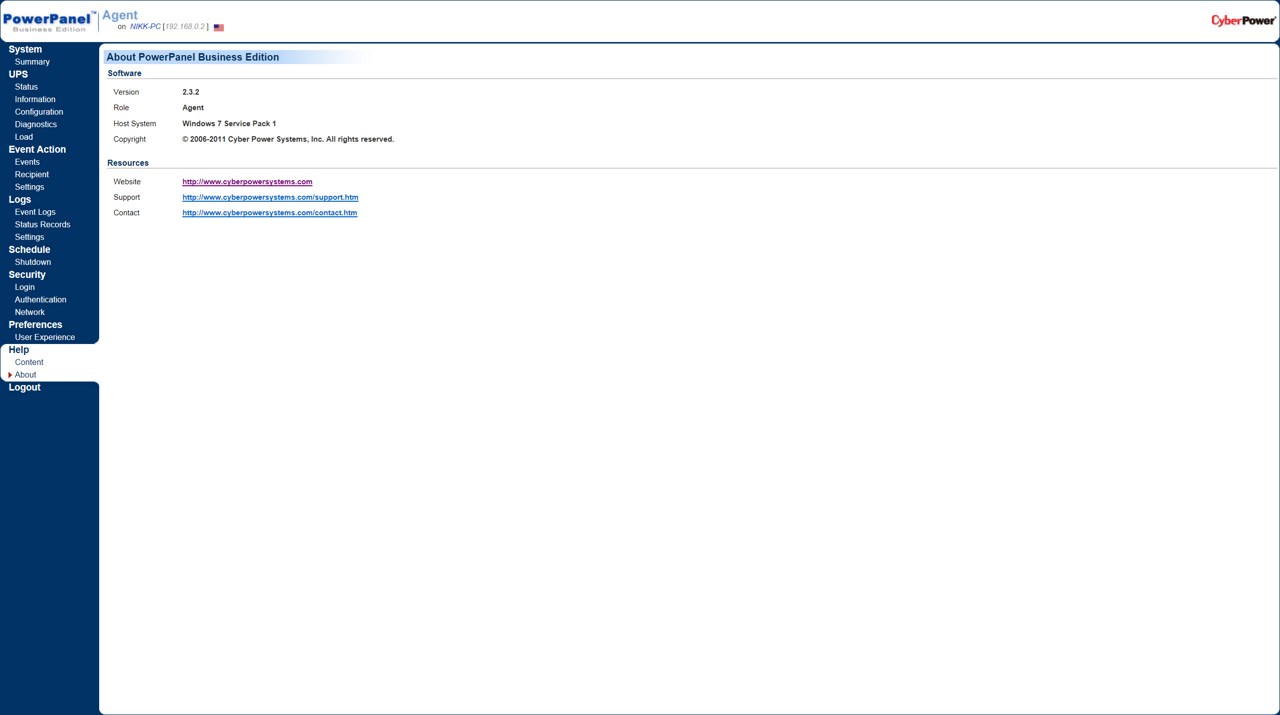
Task: Select About in the sidebar
Action: [25, 375]
